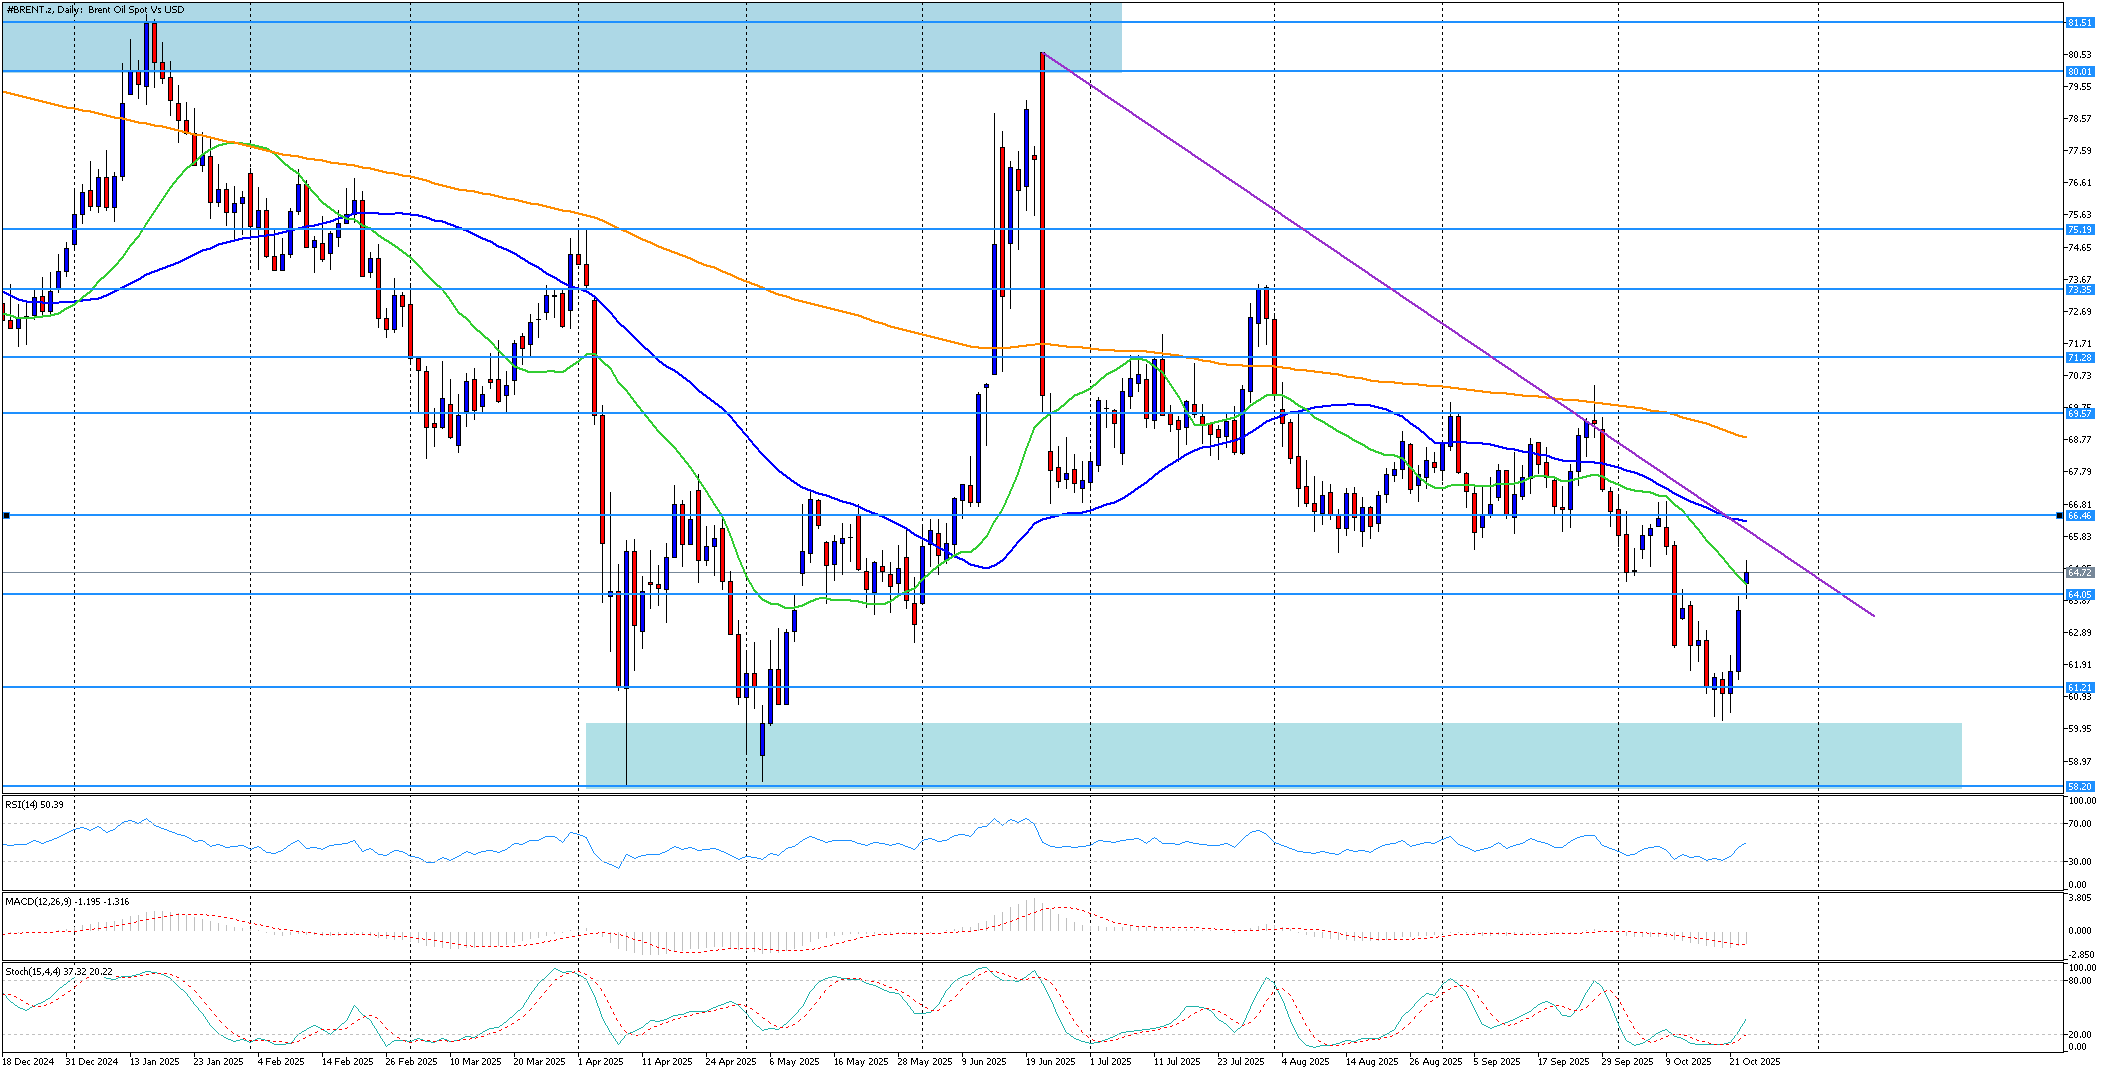Select the 21 Oct 2025 date label
This screenshot has width=2106, height=1073.
(x=1755, y=1061)
